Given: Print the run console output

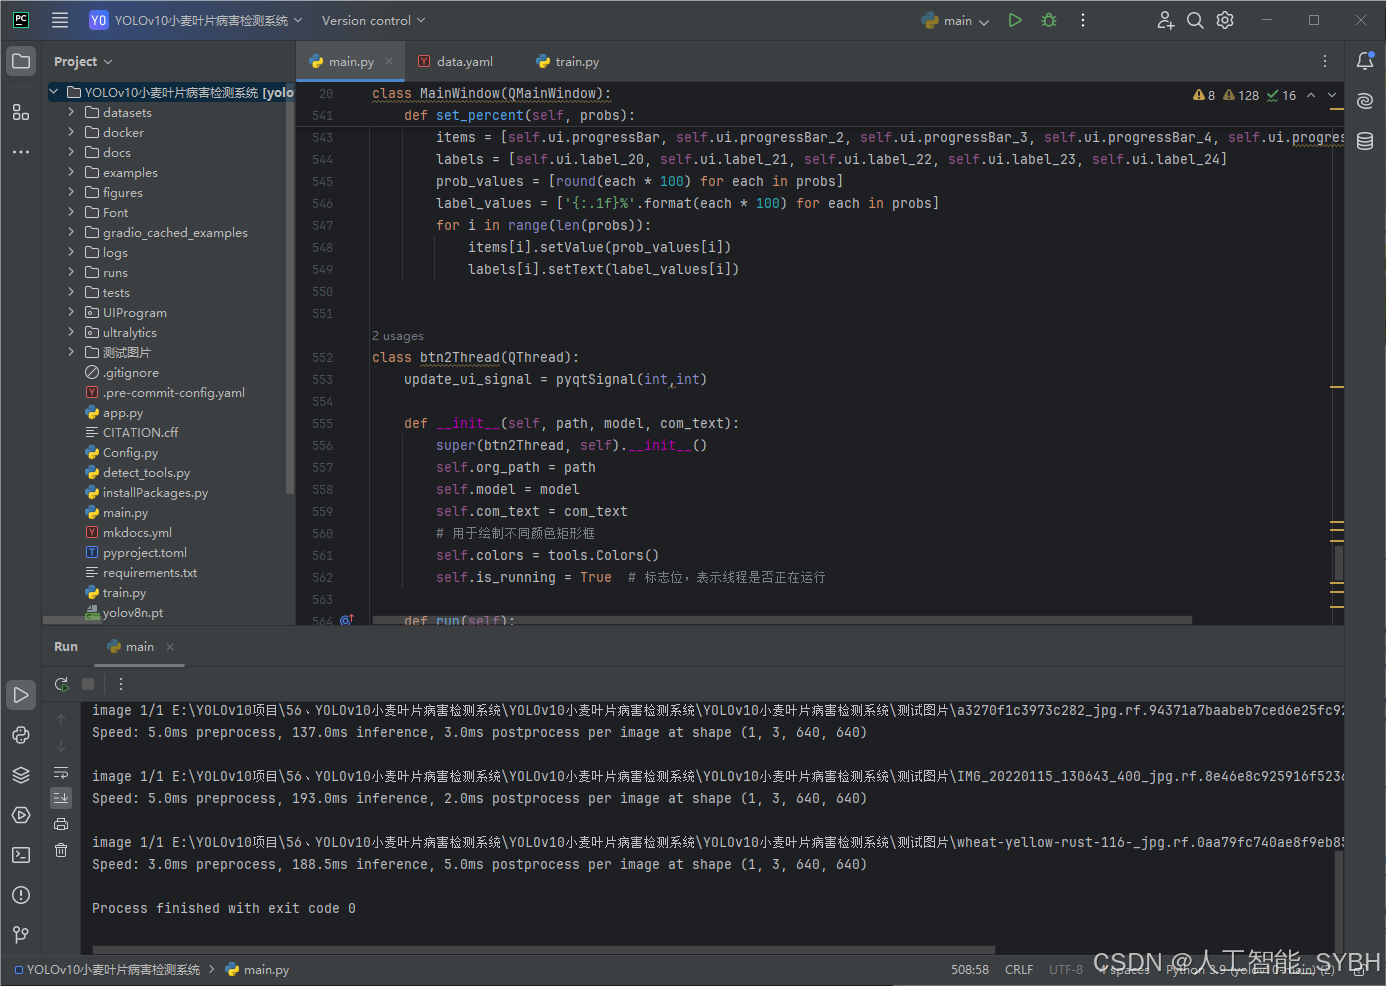Looking at the screenshot, I should pyautogui.click(x=61, y=824).
